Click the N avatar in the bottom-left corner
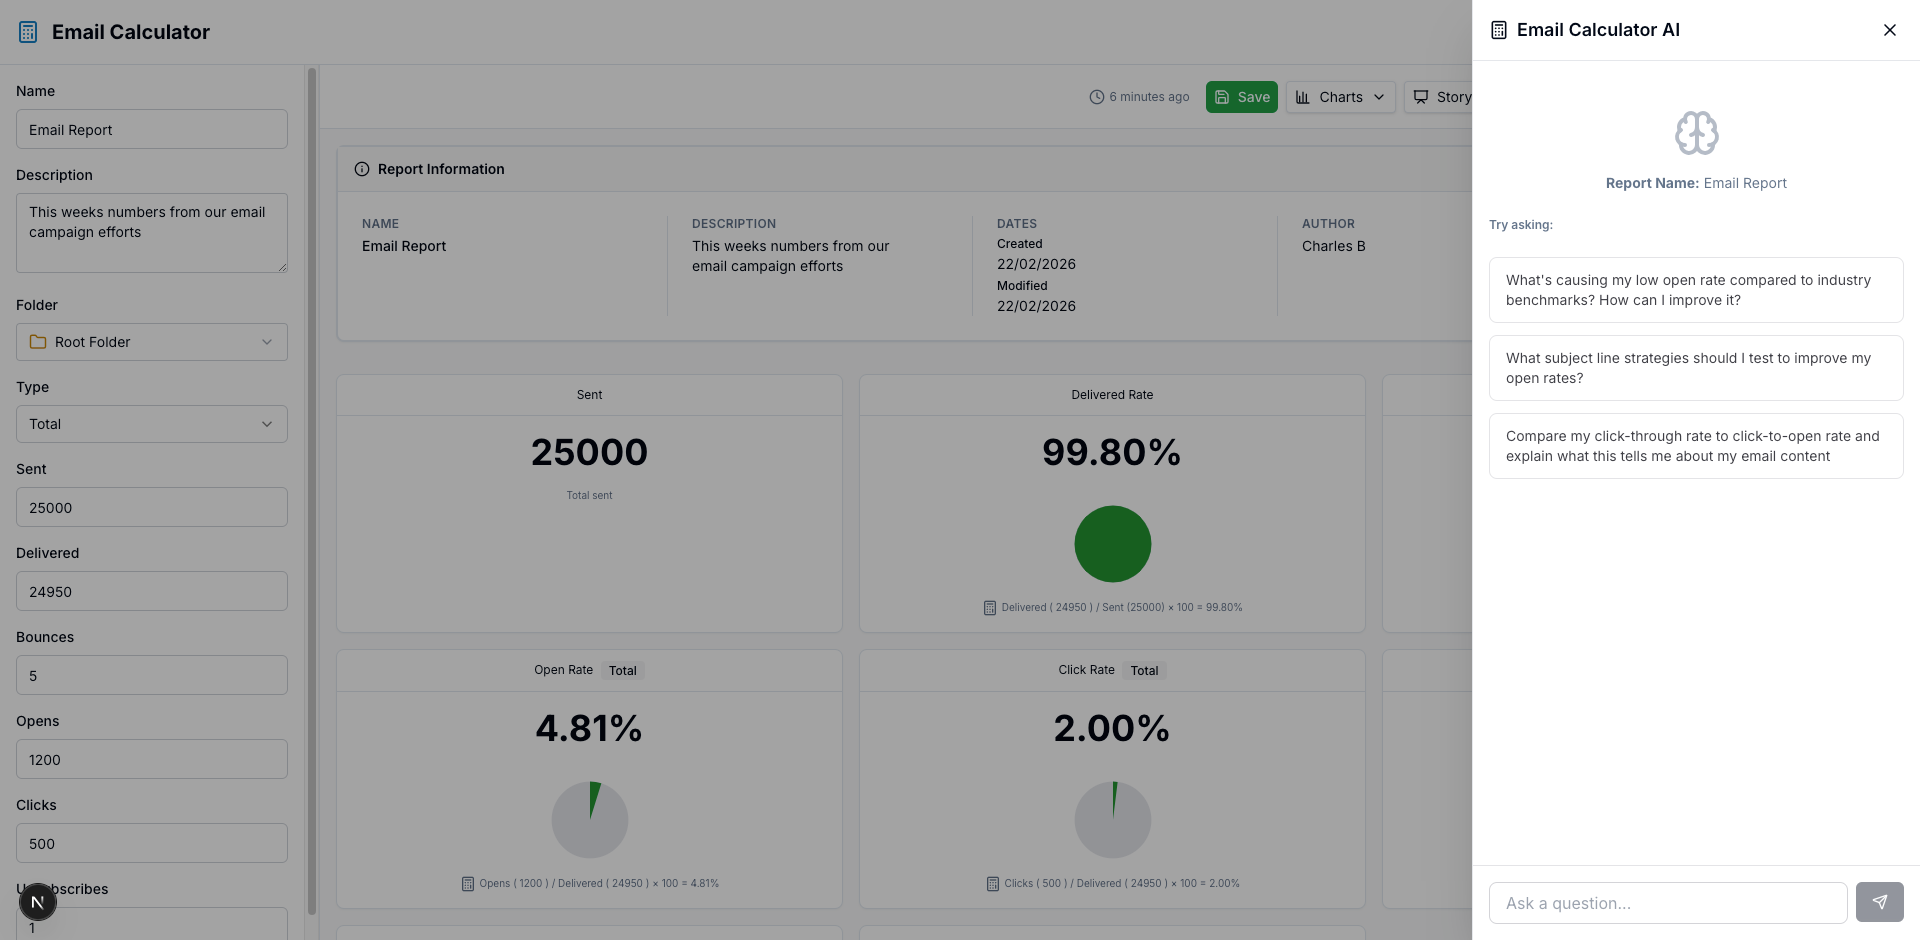 click(x=37, y=901)
